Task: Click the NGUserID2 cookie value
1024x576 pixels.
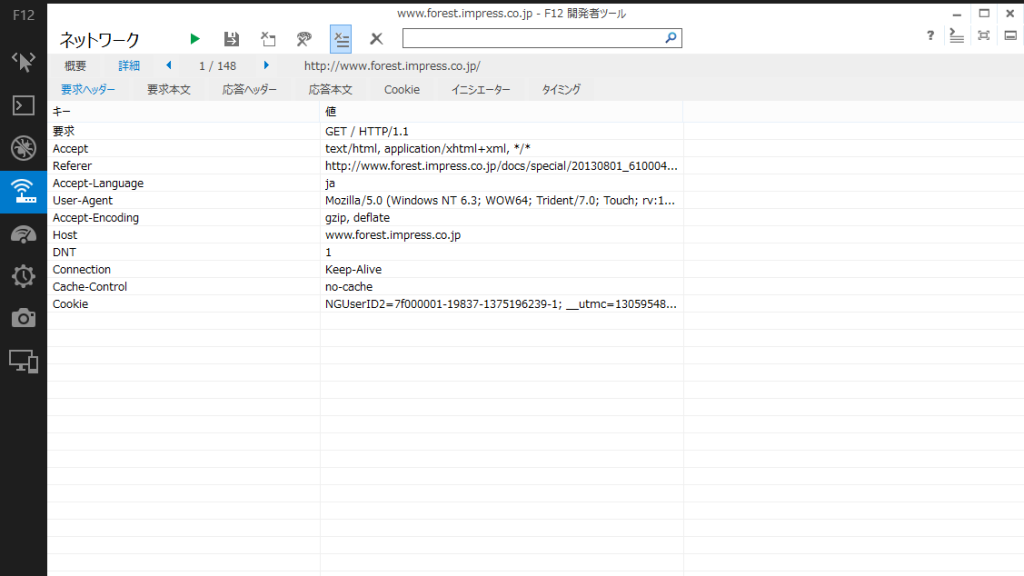Action: tap(500, 304)
